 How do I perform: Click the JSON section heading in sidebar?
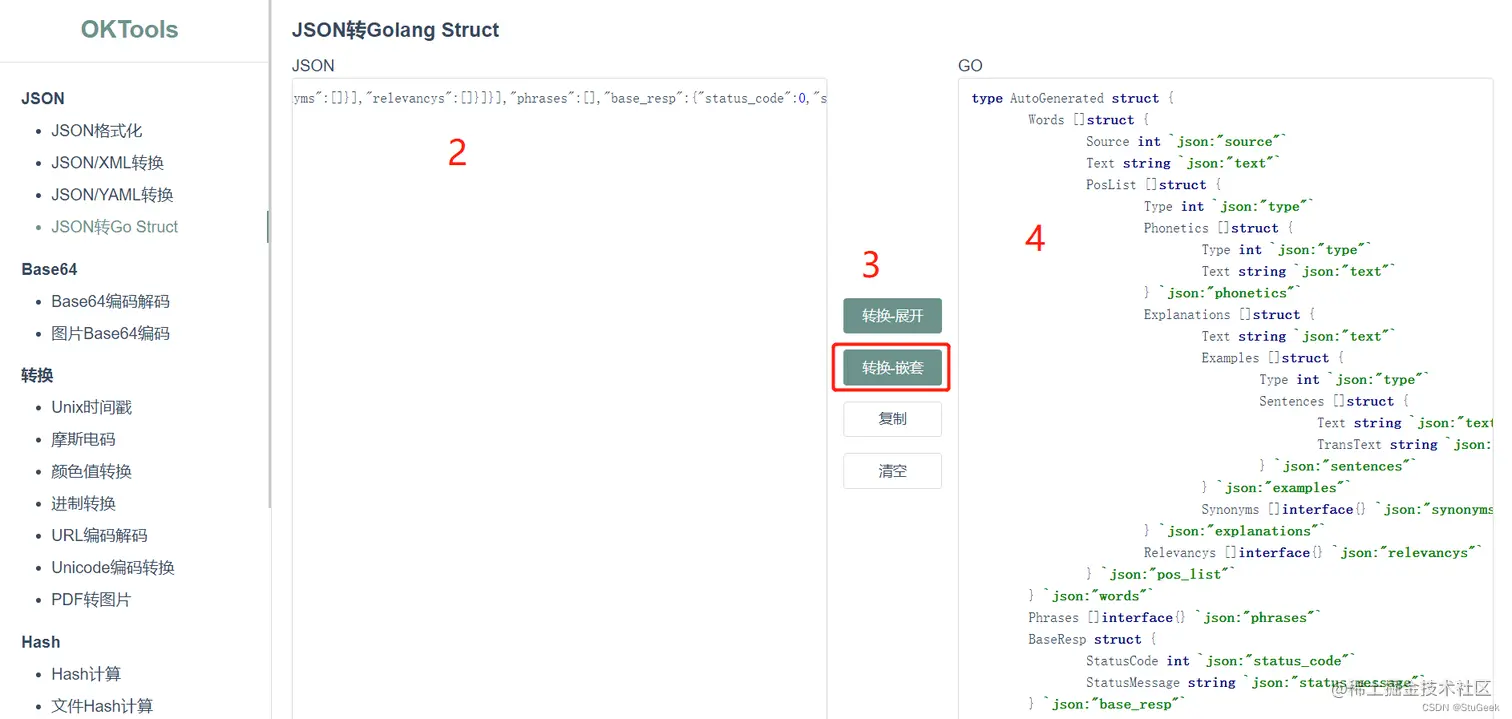coord(43,99)
